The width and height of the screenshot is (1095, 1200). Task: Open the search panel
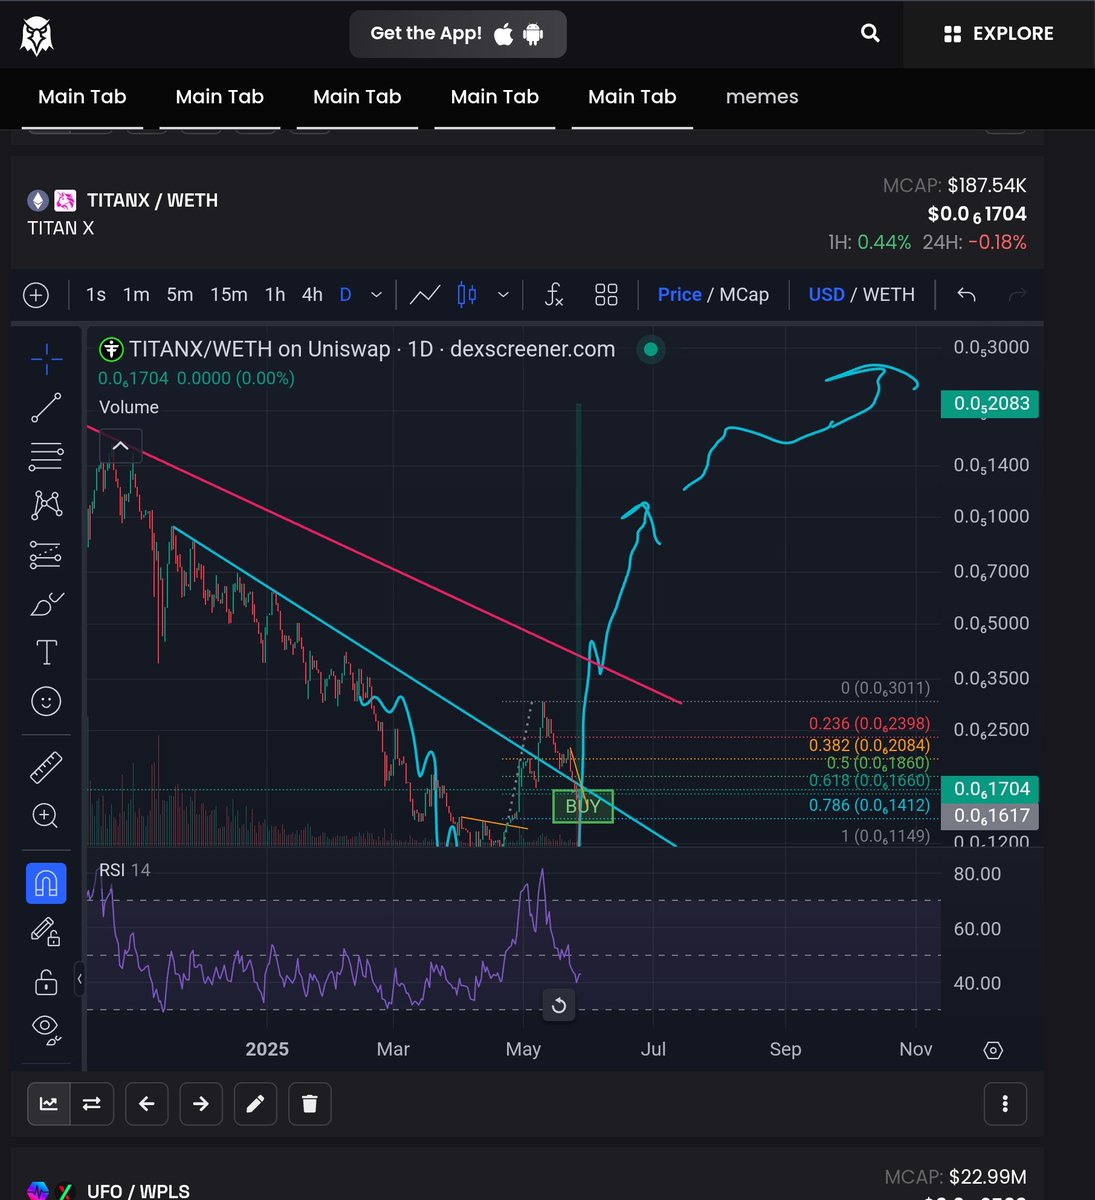click(x=869, y=33)
